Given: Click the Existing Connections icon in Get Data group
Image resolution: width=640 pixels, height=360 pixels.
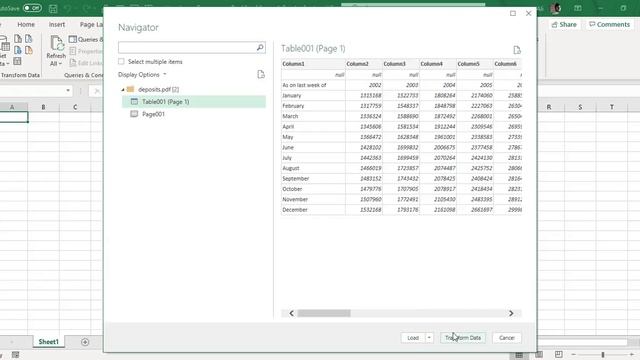Looking at the screenshot, I should (x=29, y=50).
